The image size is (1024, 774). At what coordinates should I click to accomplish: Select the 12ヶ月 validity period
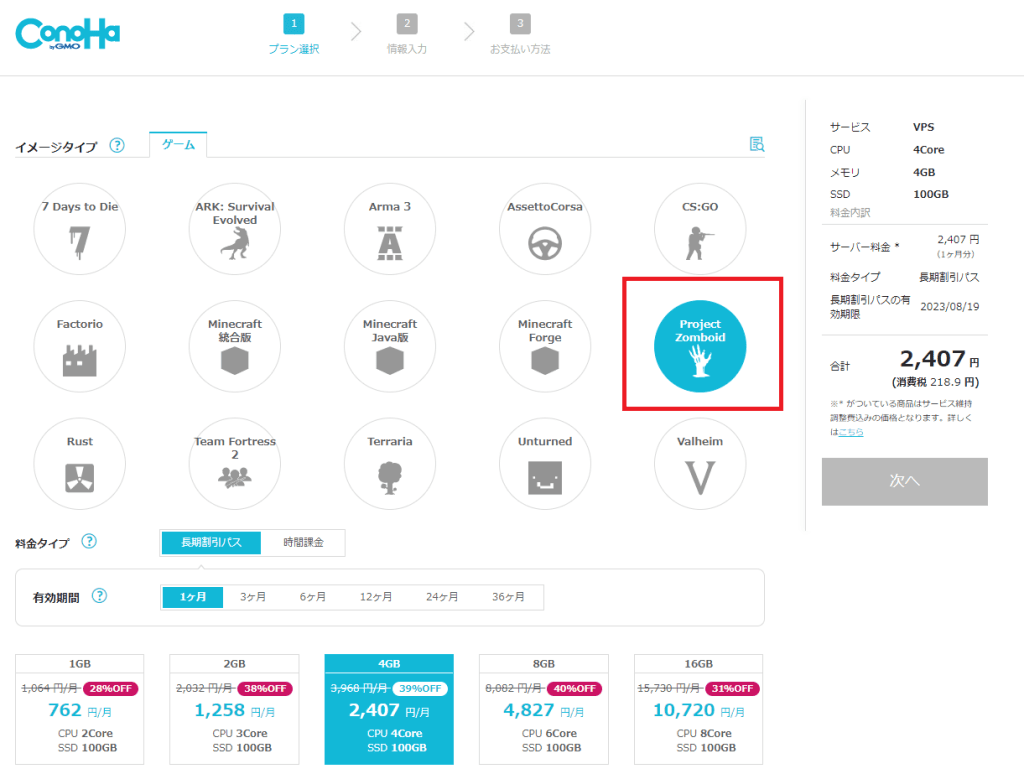[x=376, y=597]
